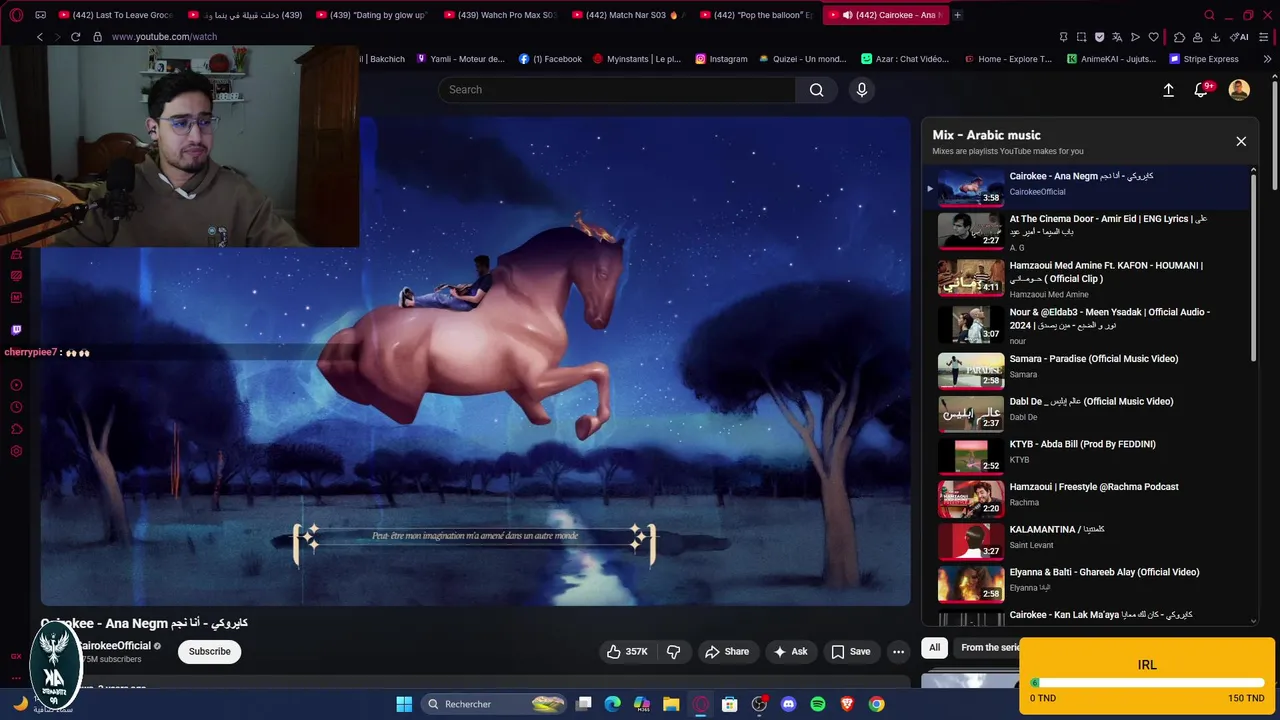This screenshot has width=1280, height=720.
Task: Go back to previous page
Action: click(x=40, y=37)
